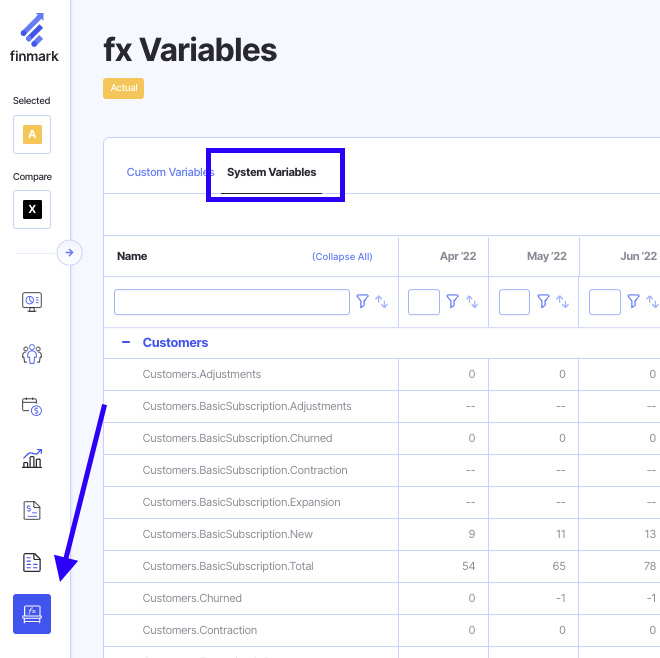Open the Compare scenario X selector

click(x=32, y=210)
